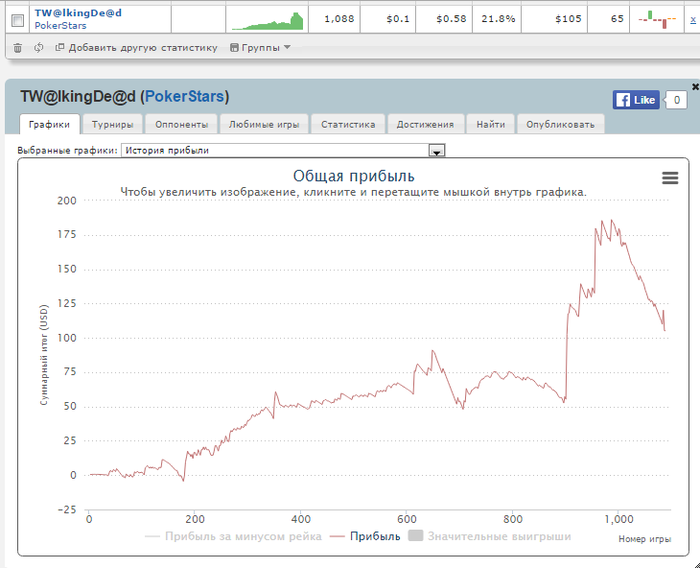700x568 pixels.
Task: Click Добавить другую статистику
Action: 136,48
